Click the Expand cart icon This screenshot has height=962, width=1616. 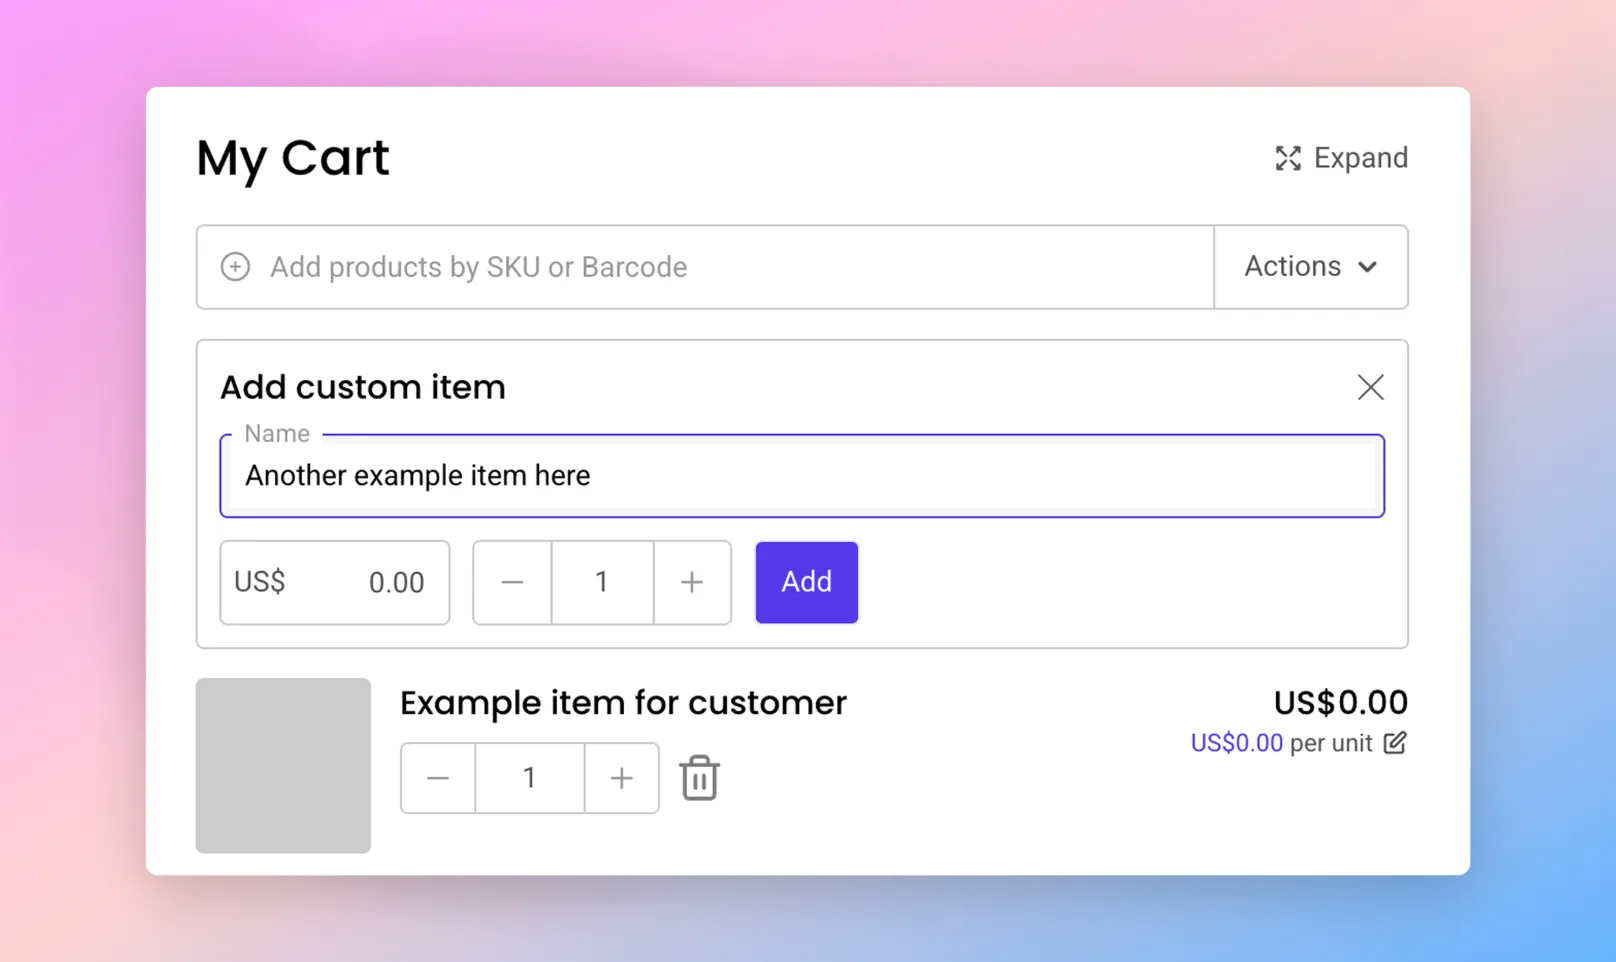[1288, 158]
